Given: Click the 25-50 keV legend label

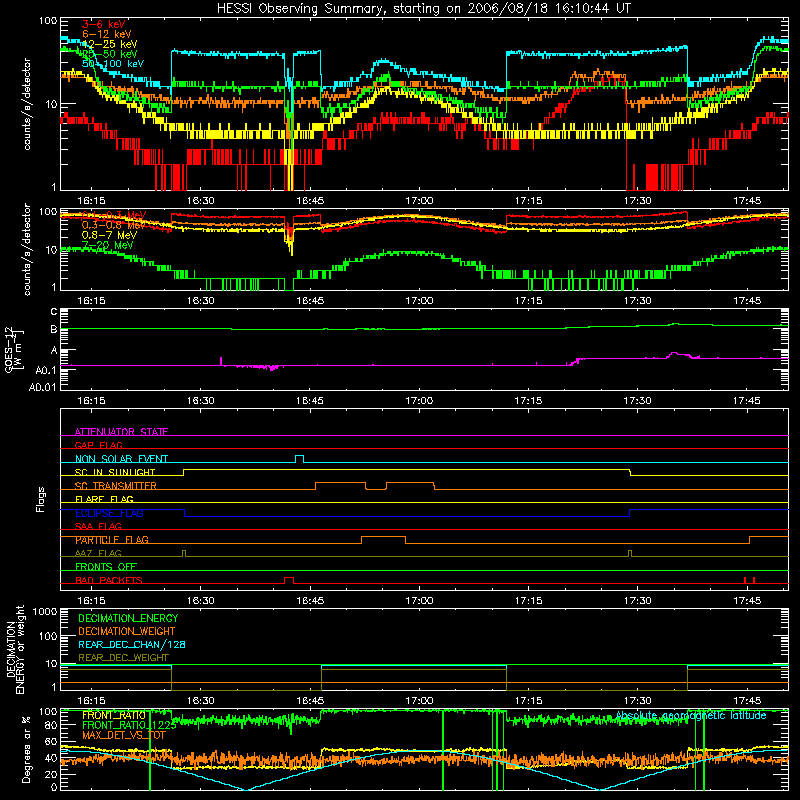Looking at the screenshot, I should 109,54.
